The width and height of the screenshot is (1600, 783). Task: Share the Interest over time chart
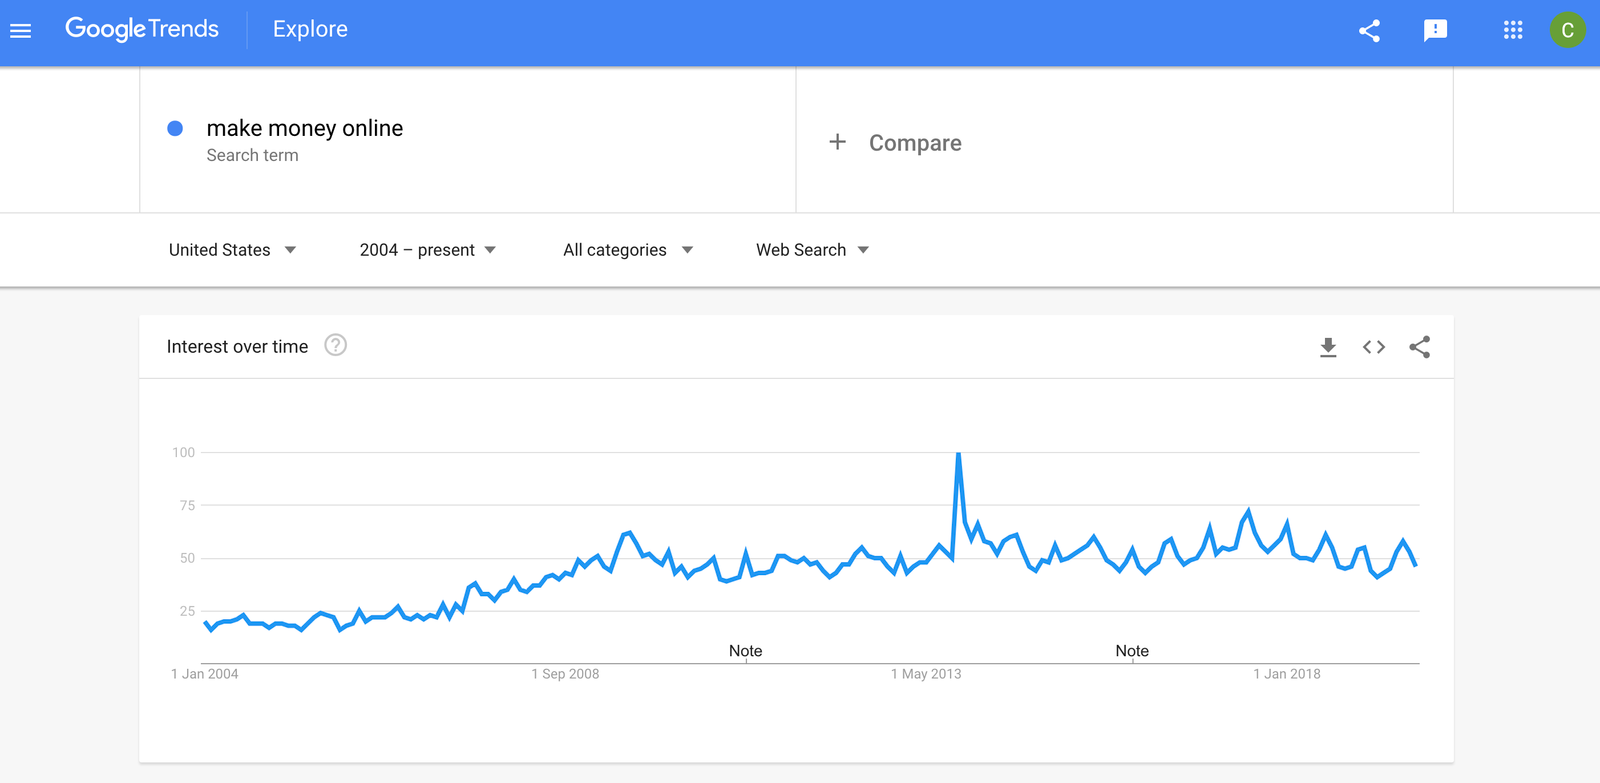point(1419,347)
